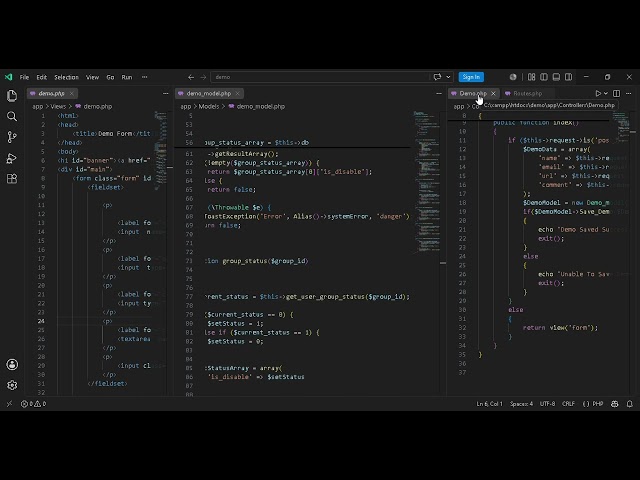Expand the title bar overflow menu (…)

click(144, 77)
